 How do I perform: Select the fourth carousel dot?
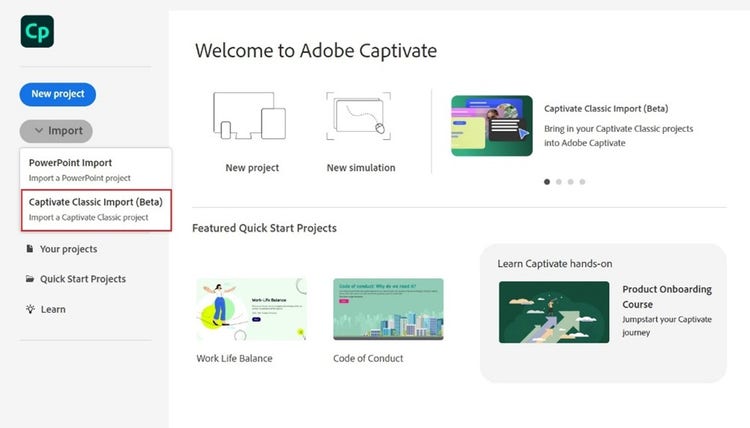point(582,182)
